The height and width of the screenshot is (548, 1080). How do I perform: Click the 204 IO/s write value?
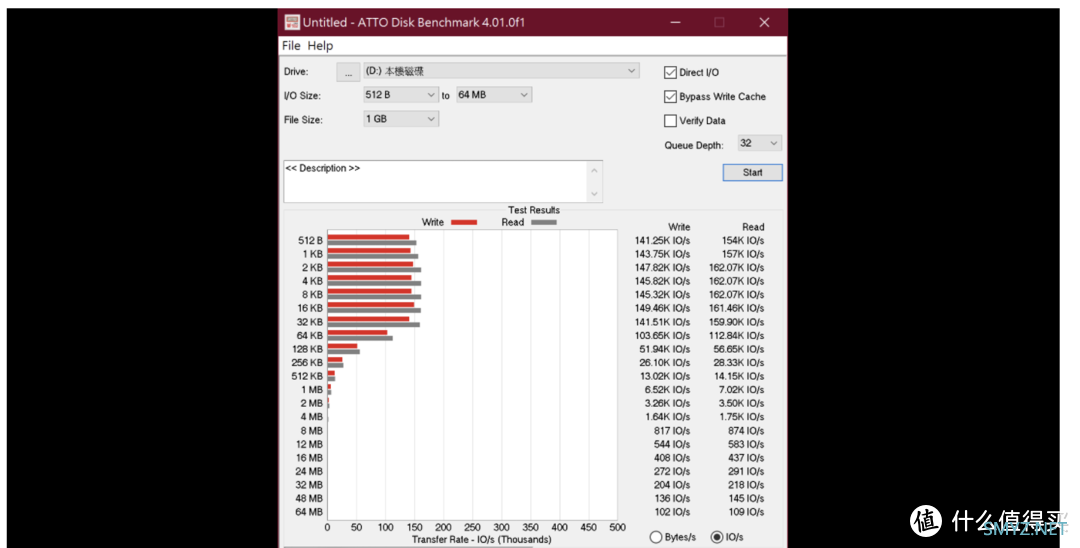click(672, 485)
